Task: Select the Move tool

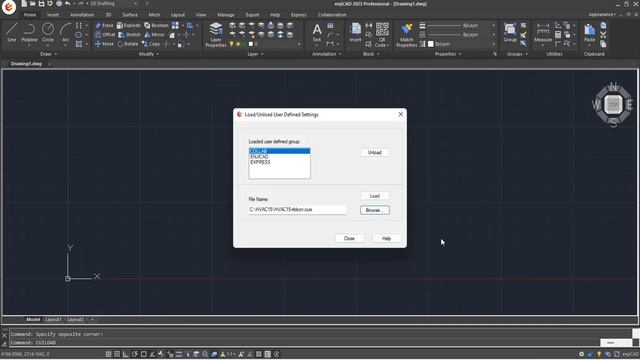Action: [x=104, y=44]
